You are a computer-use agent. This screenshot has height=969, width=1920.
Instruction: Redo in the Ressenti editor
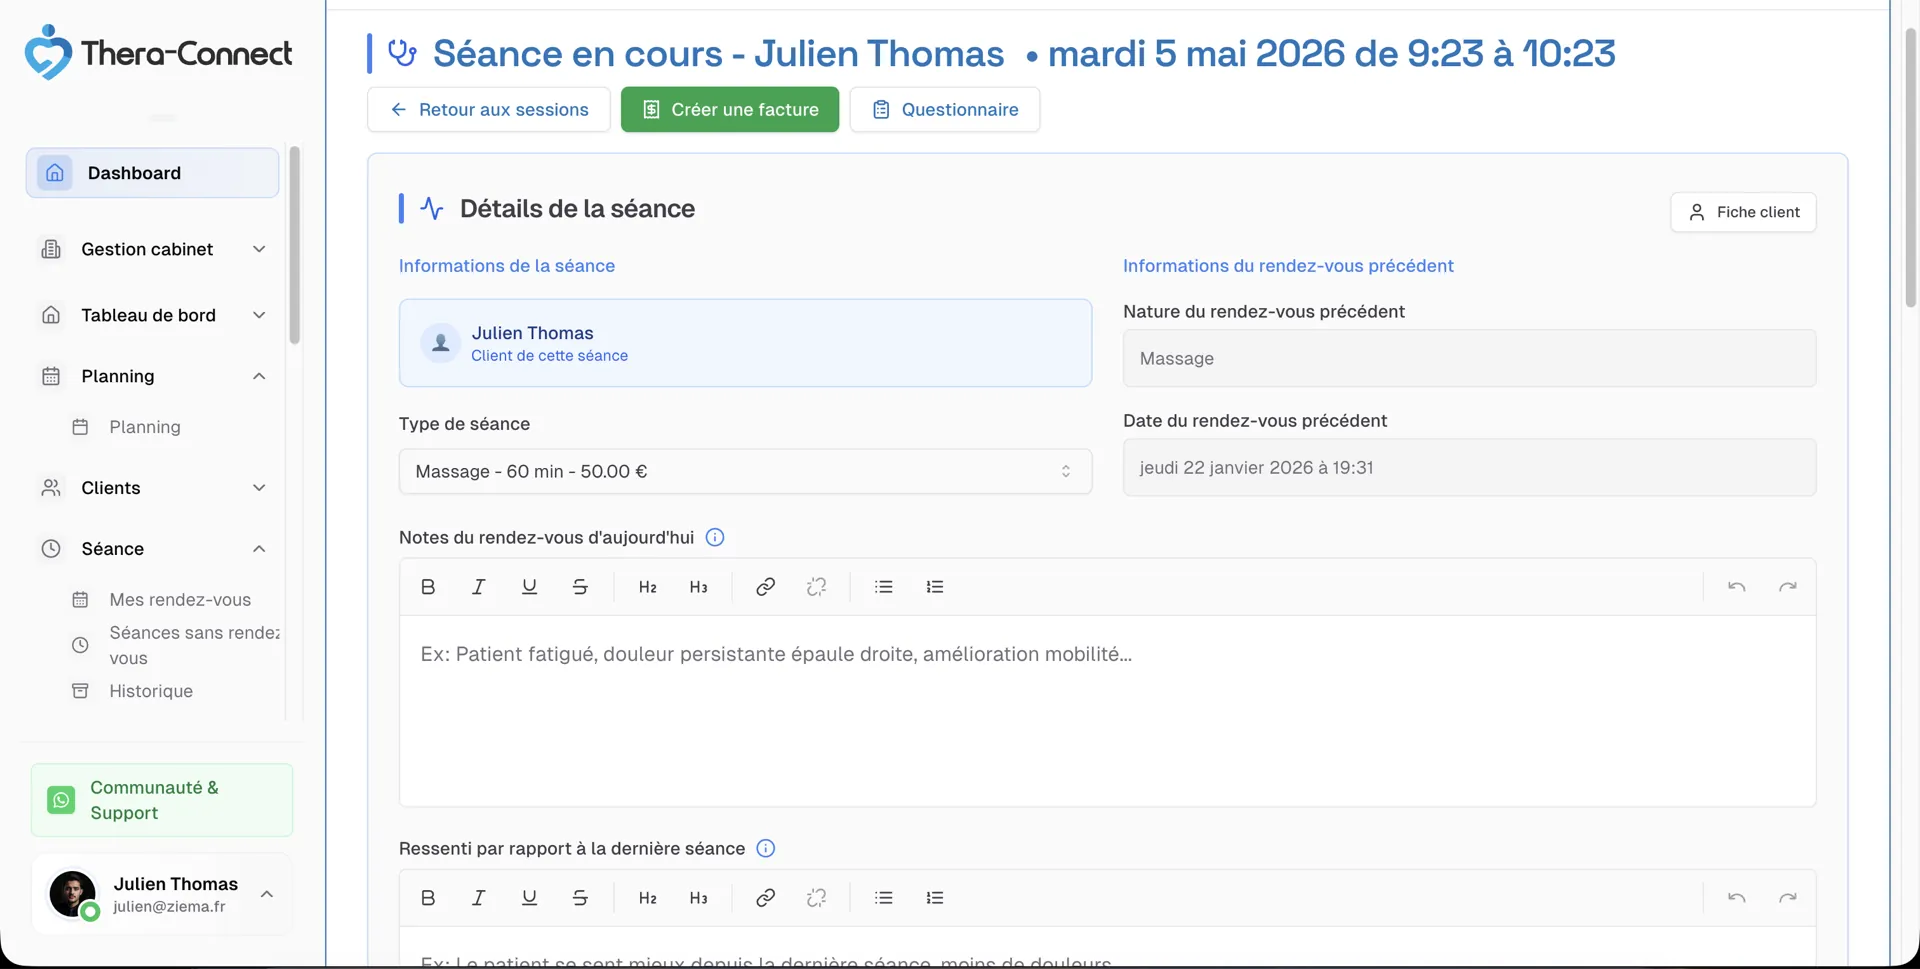pos(1787,898)
